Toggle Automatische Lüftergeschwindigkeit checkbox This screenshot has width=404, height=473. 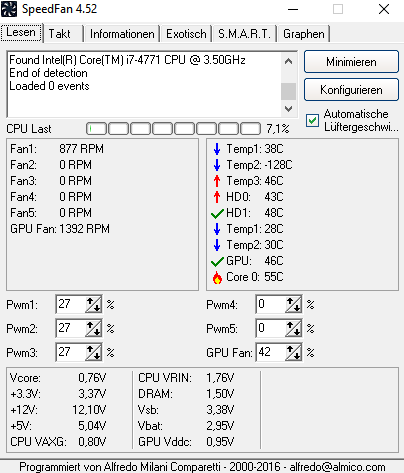(312, 120)
